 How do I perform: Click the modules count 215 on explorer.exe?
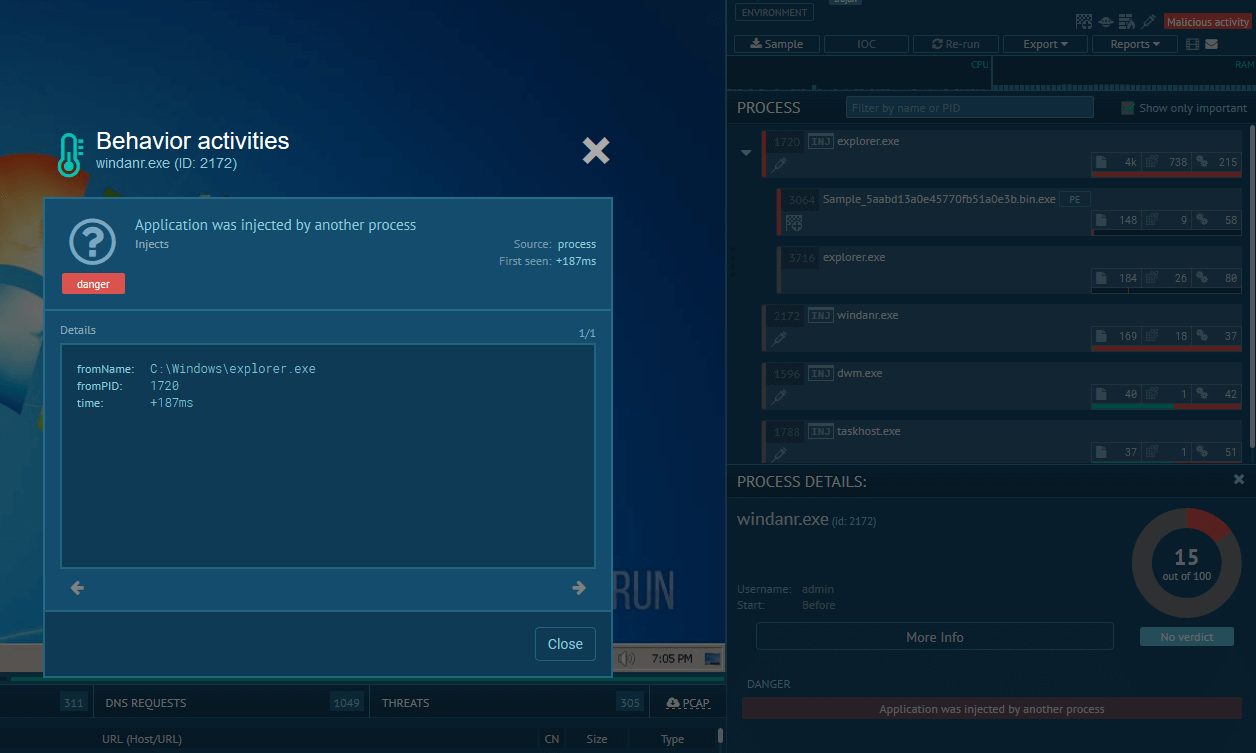point(1216,162)
